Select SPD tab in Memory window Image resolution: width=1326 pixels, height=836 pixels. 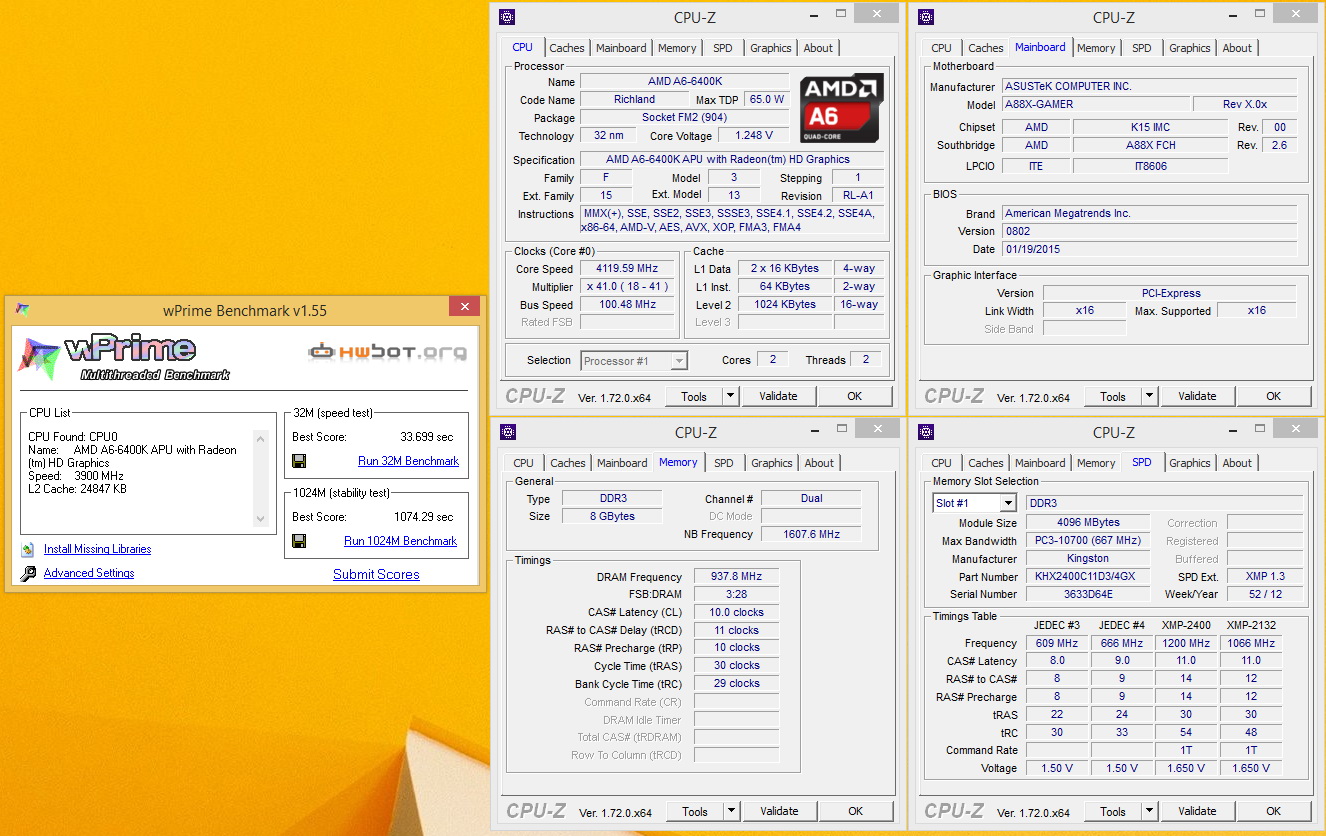pos(724,463)
